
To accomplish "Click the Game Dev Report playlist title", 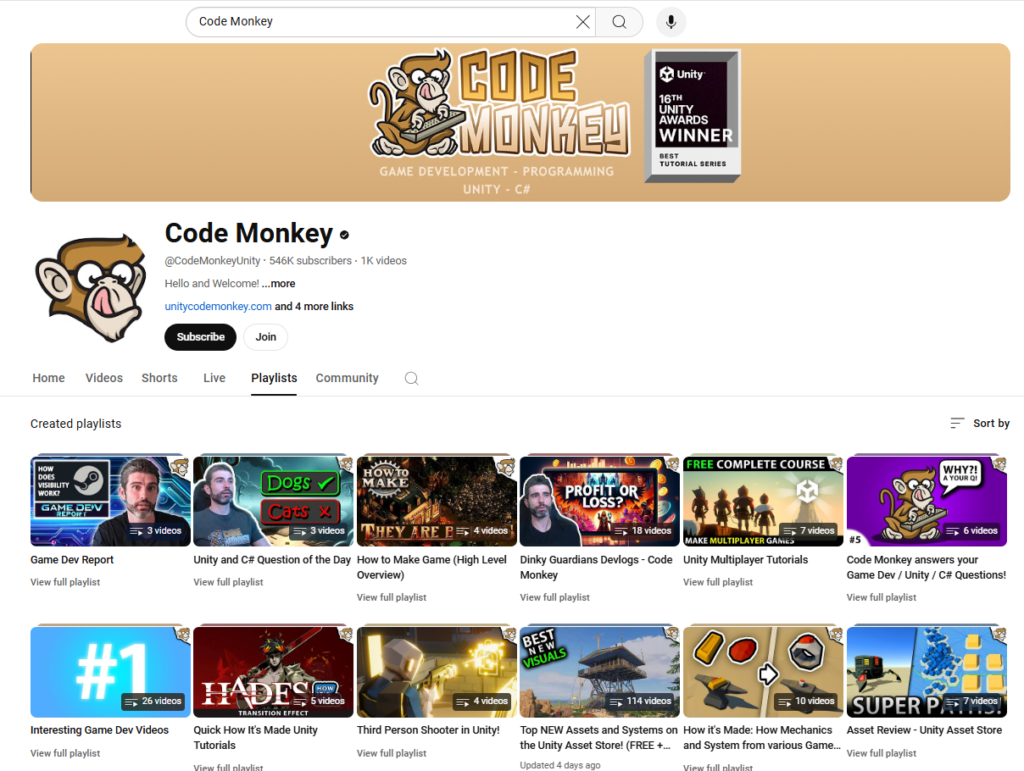I will [x=72, y=559].
